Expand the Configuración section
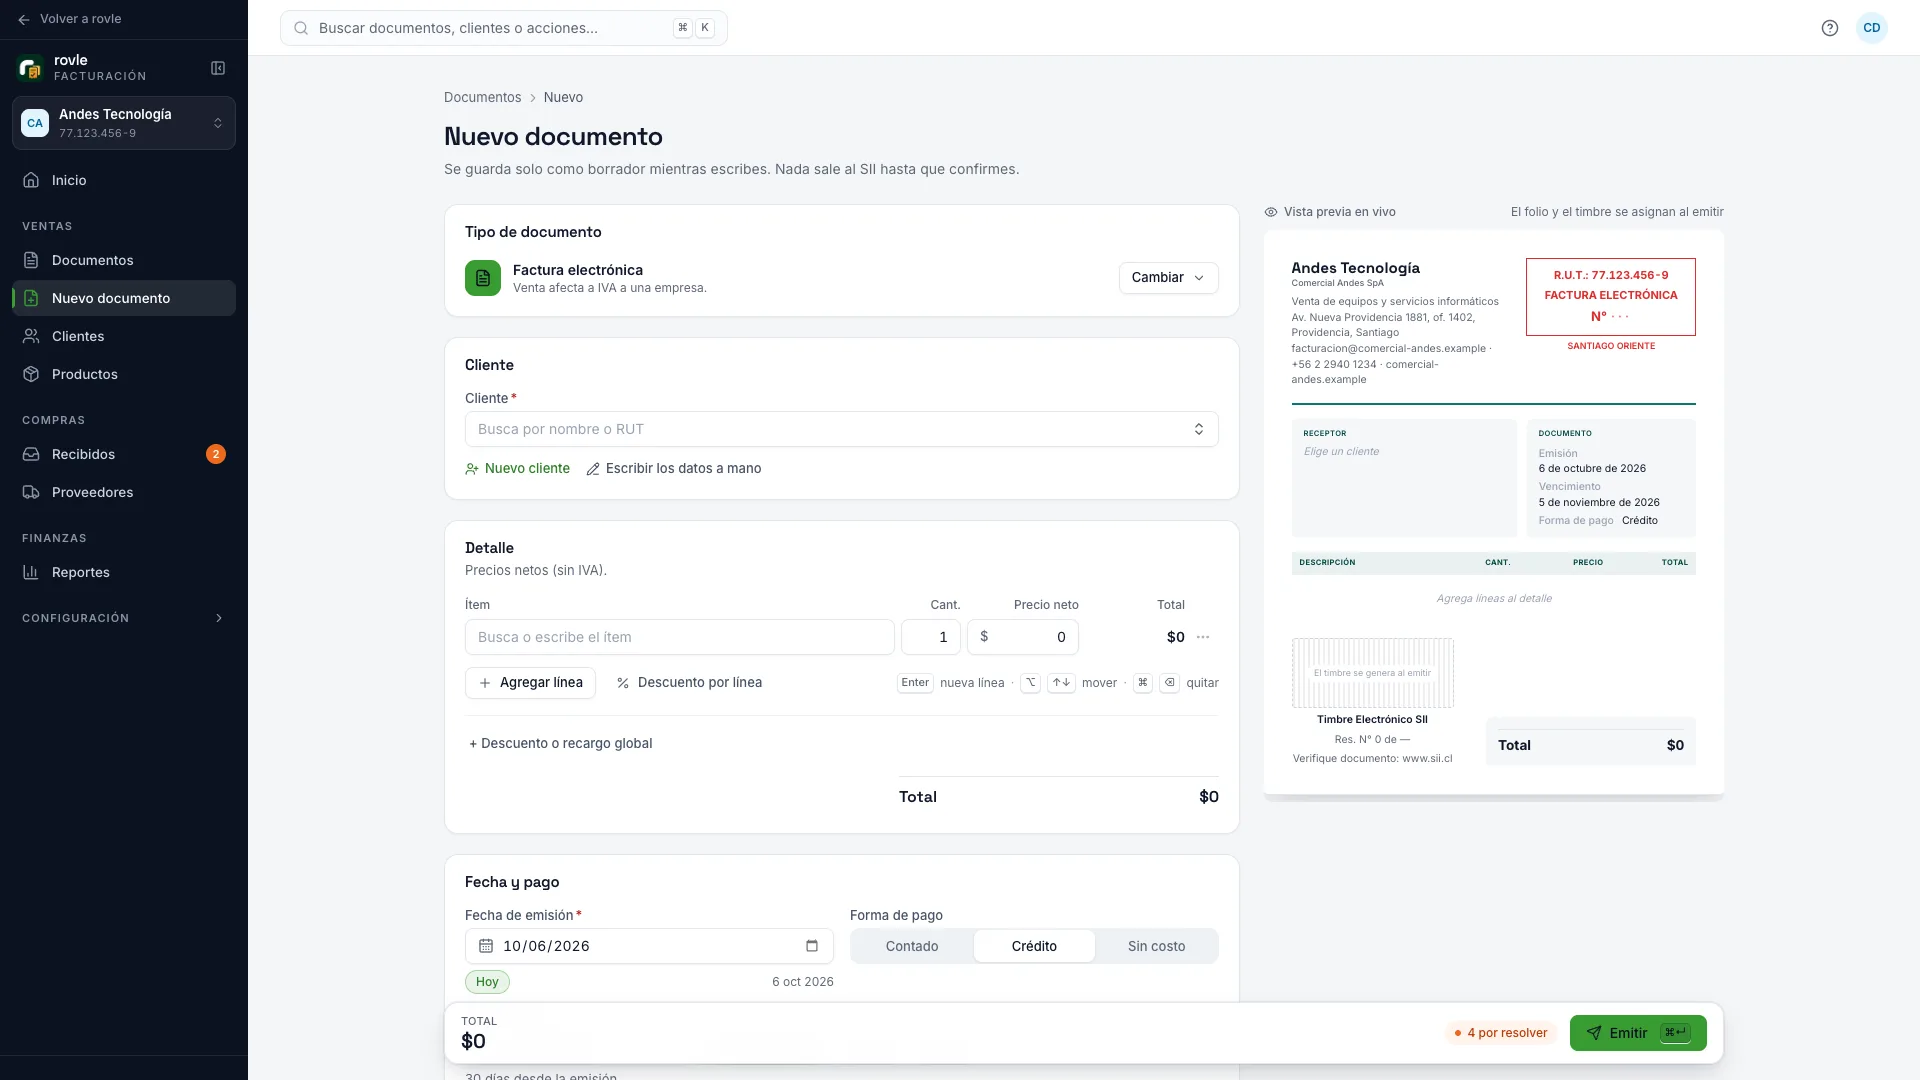Image resolution: width=1920 pixels, height=1080 pixels. (124, 618)
